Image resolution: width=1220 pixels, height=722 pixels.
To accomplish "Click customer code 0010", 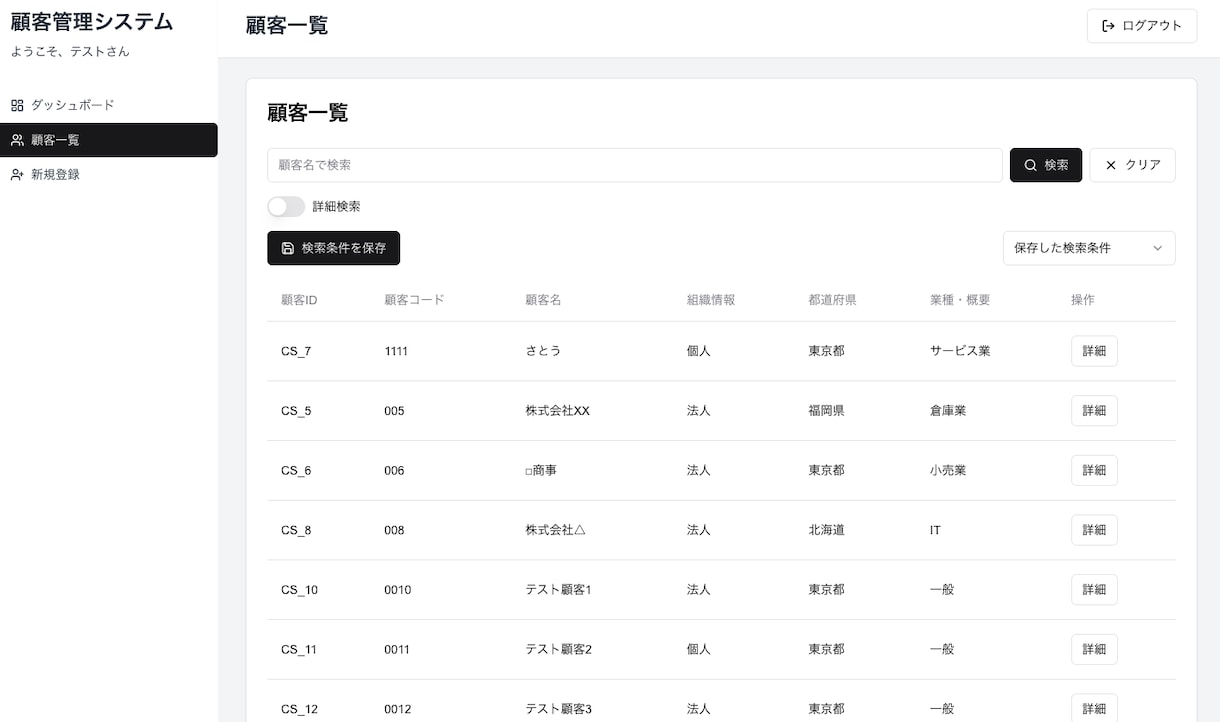I will click(x=398, y=590).
